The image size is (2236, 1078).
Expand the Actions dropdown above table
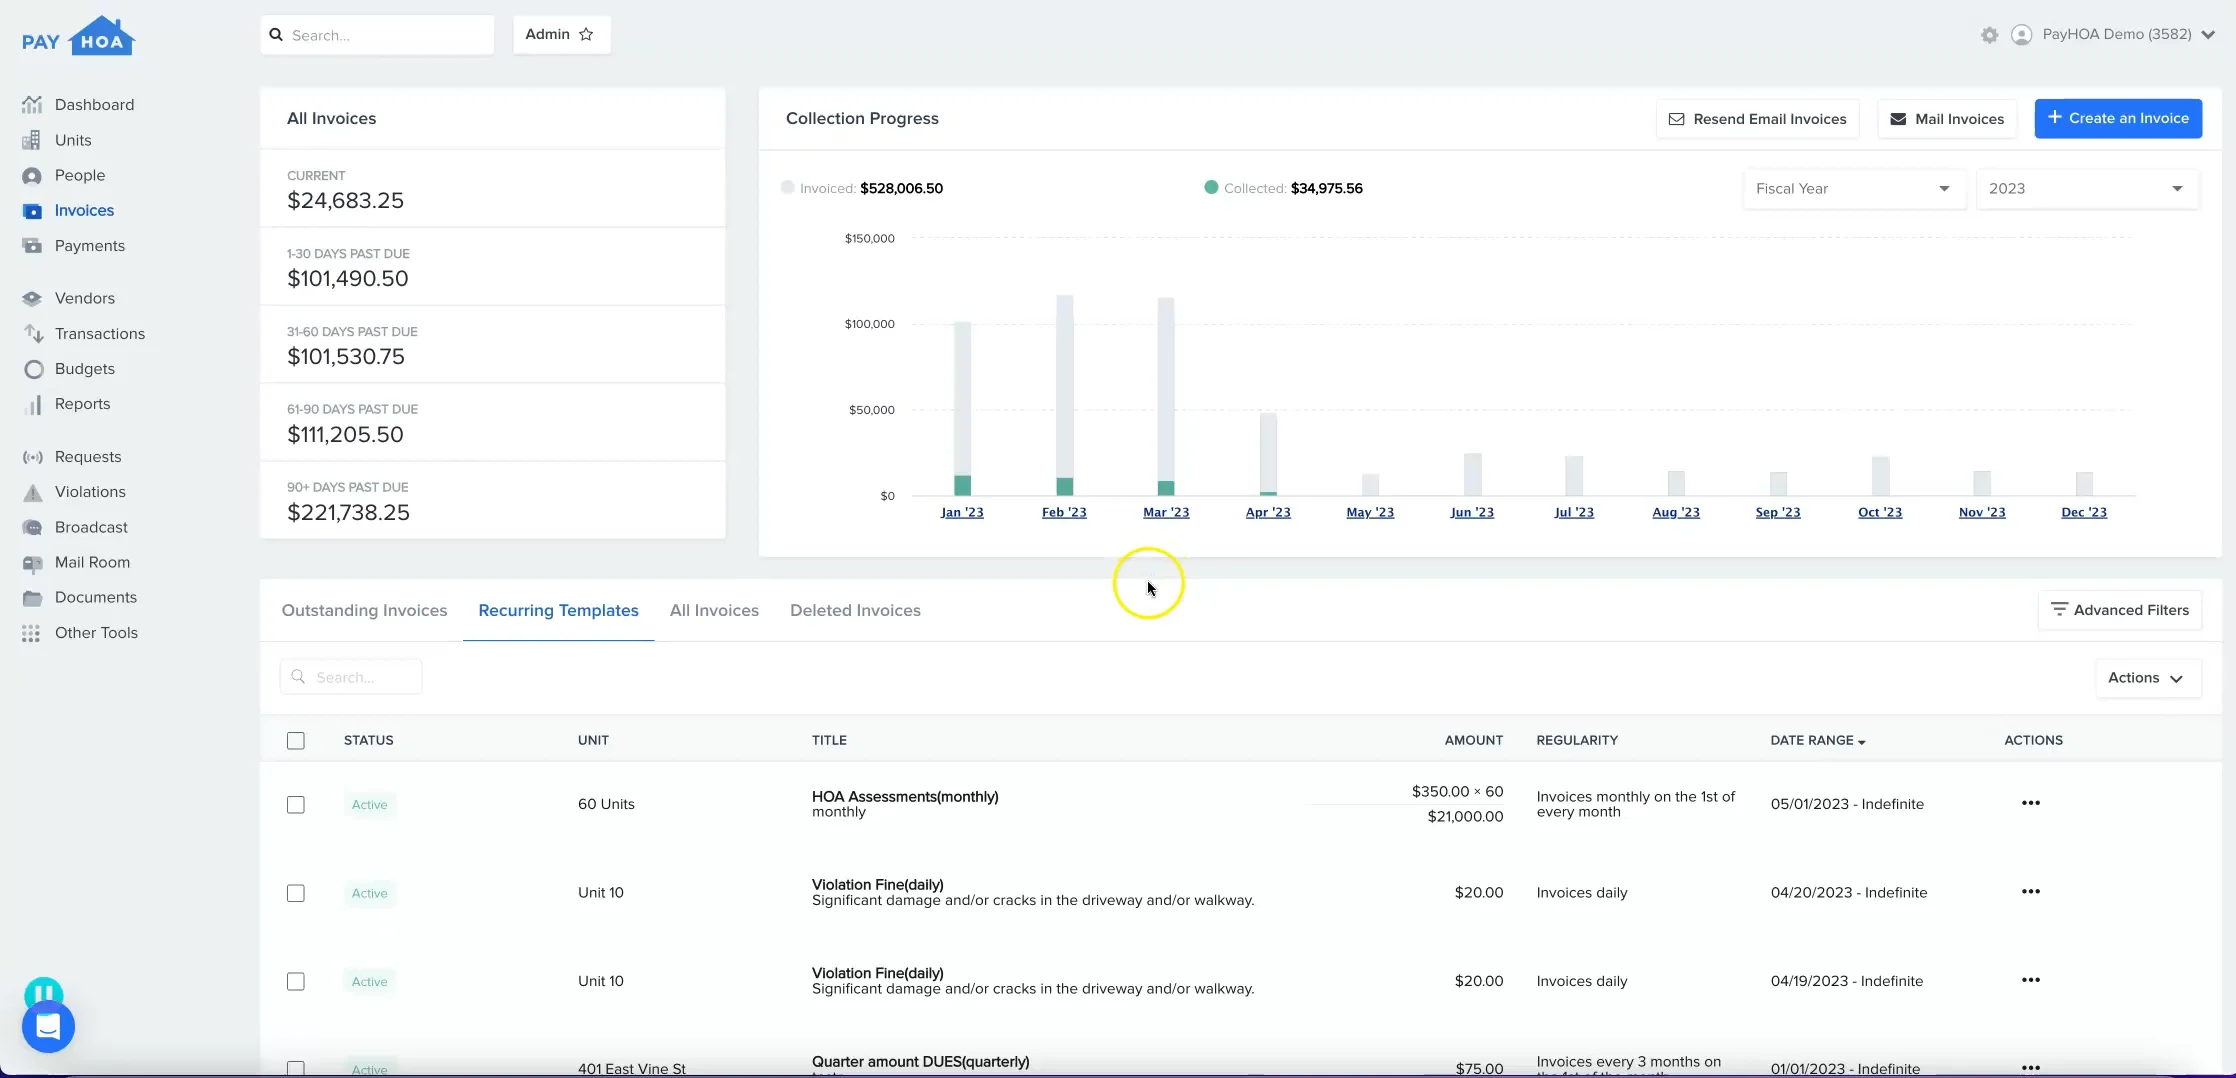(2146, 678)
